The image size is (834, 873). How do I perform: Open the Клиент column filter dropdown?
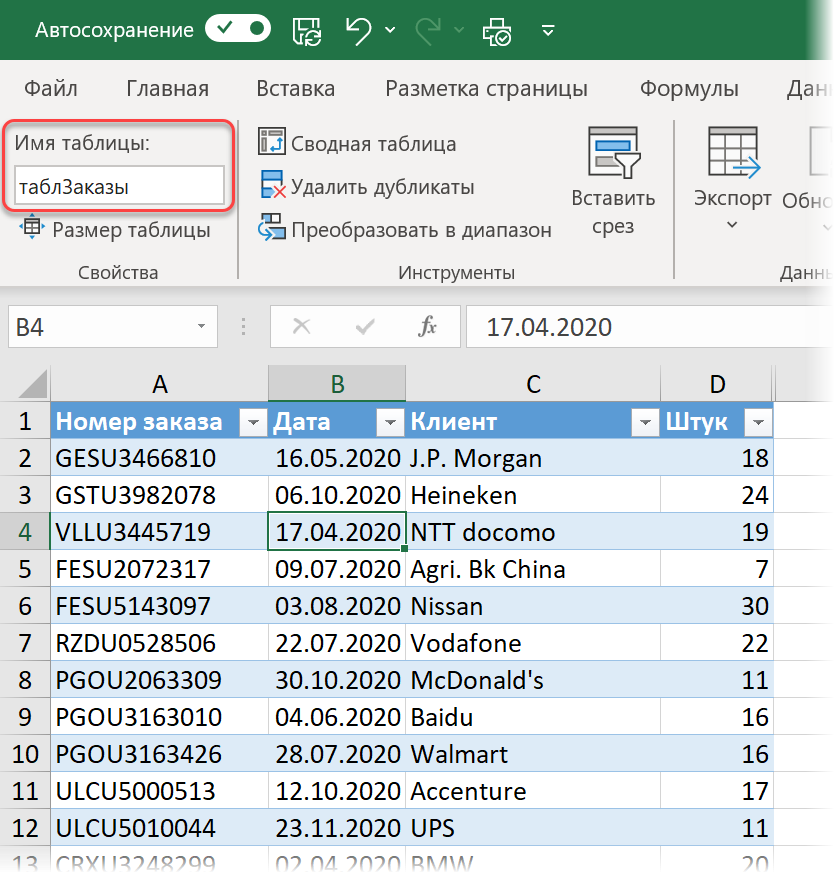tap(645, 422)
